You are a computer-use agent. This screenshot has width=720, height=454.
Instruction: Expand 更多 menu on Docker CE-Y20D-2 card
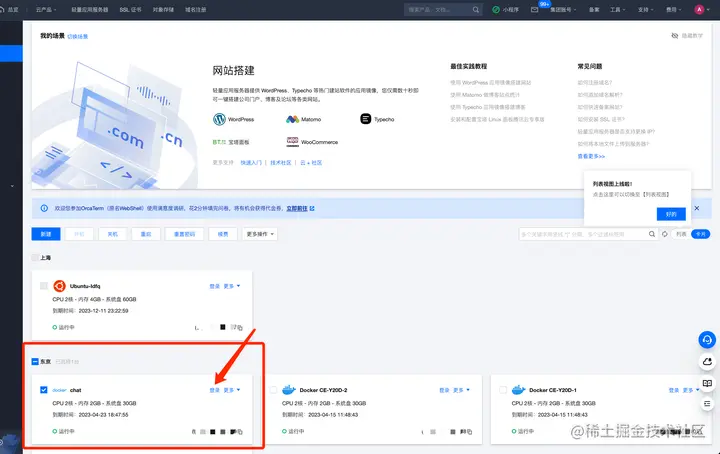[461, 390]
